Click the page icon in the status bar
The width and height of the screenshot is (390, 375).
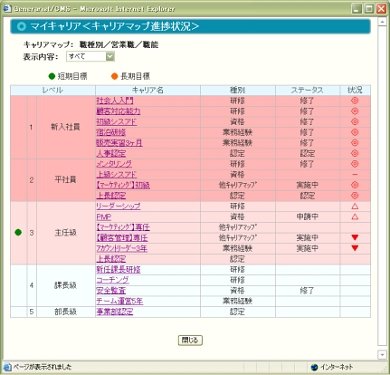tap(7, 367)
